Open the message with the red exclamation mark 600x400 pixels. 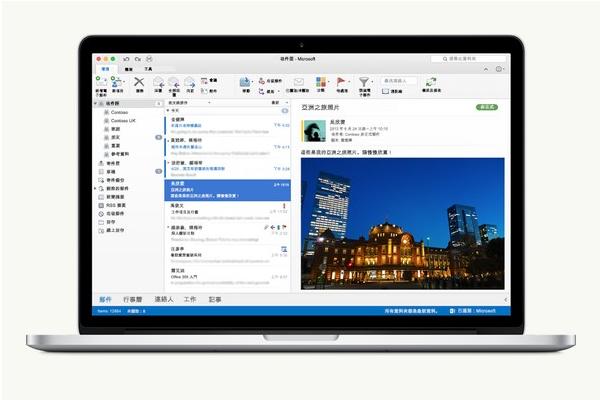227,212
